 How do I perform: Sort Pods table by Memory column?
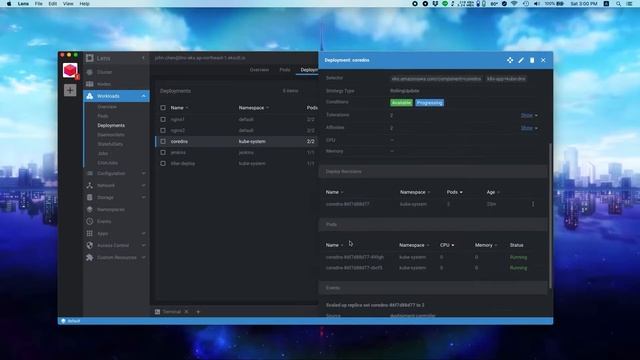pyautogui.click(x=486, y=245)
